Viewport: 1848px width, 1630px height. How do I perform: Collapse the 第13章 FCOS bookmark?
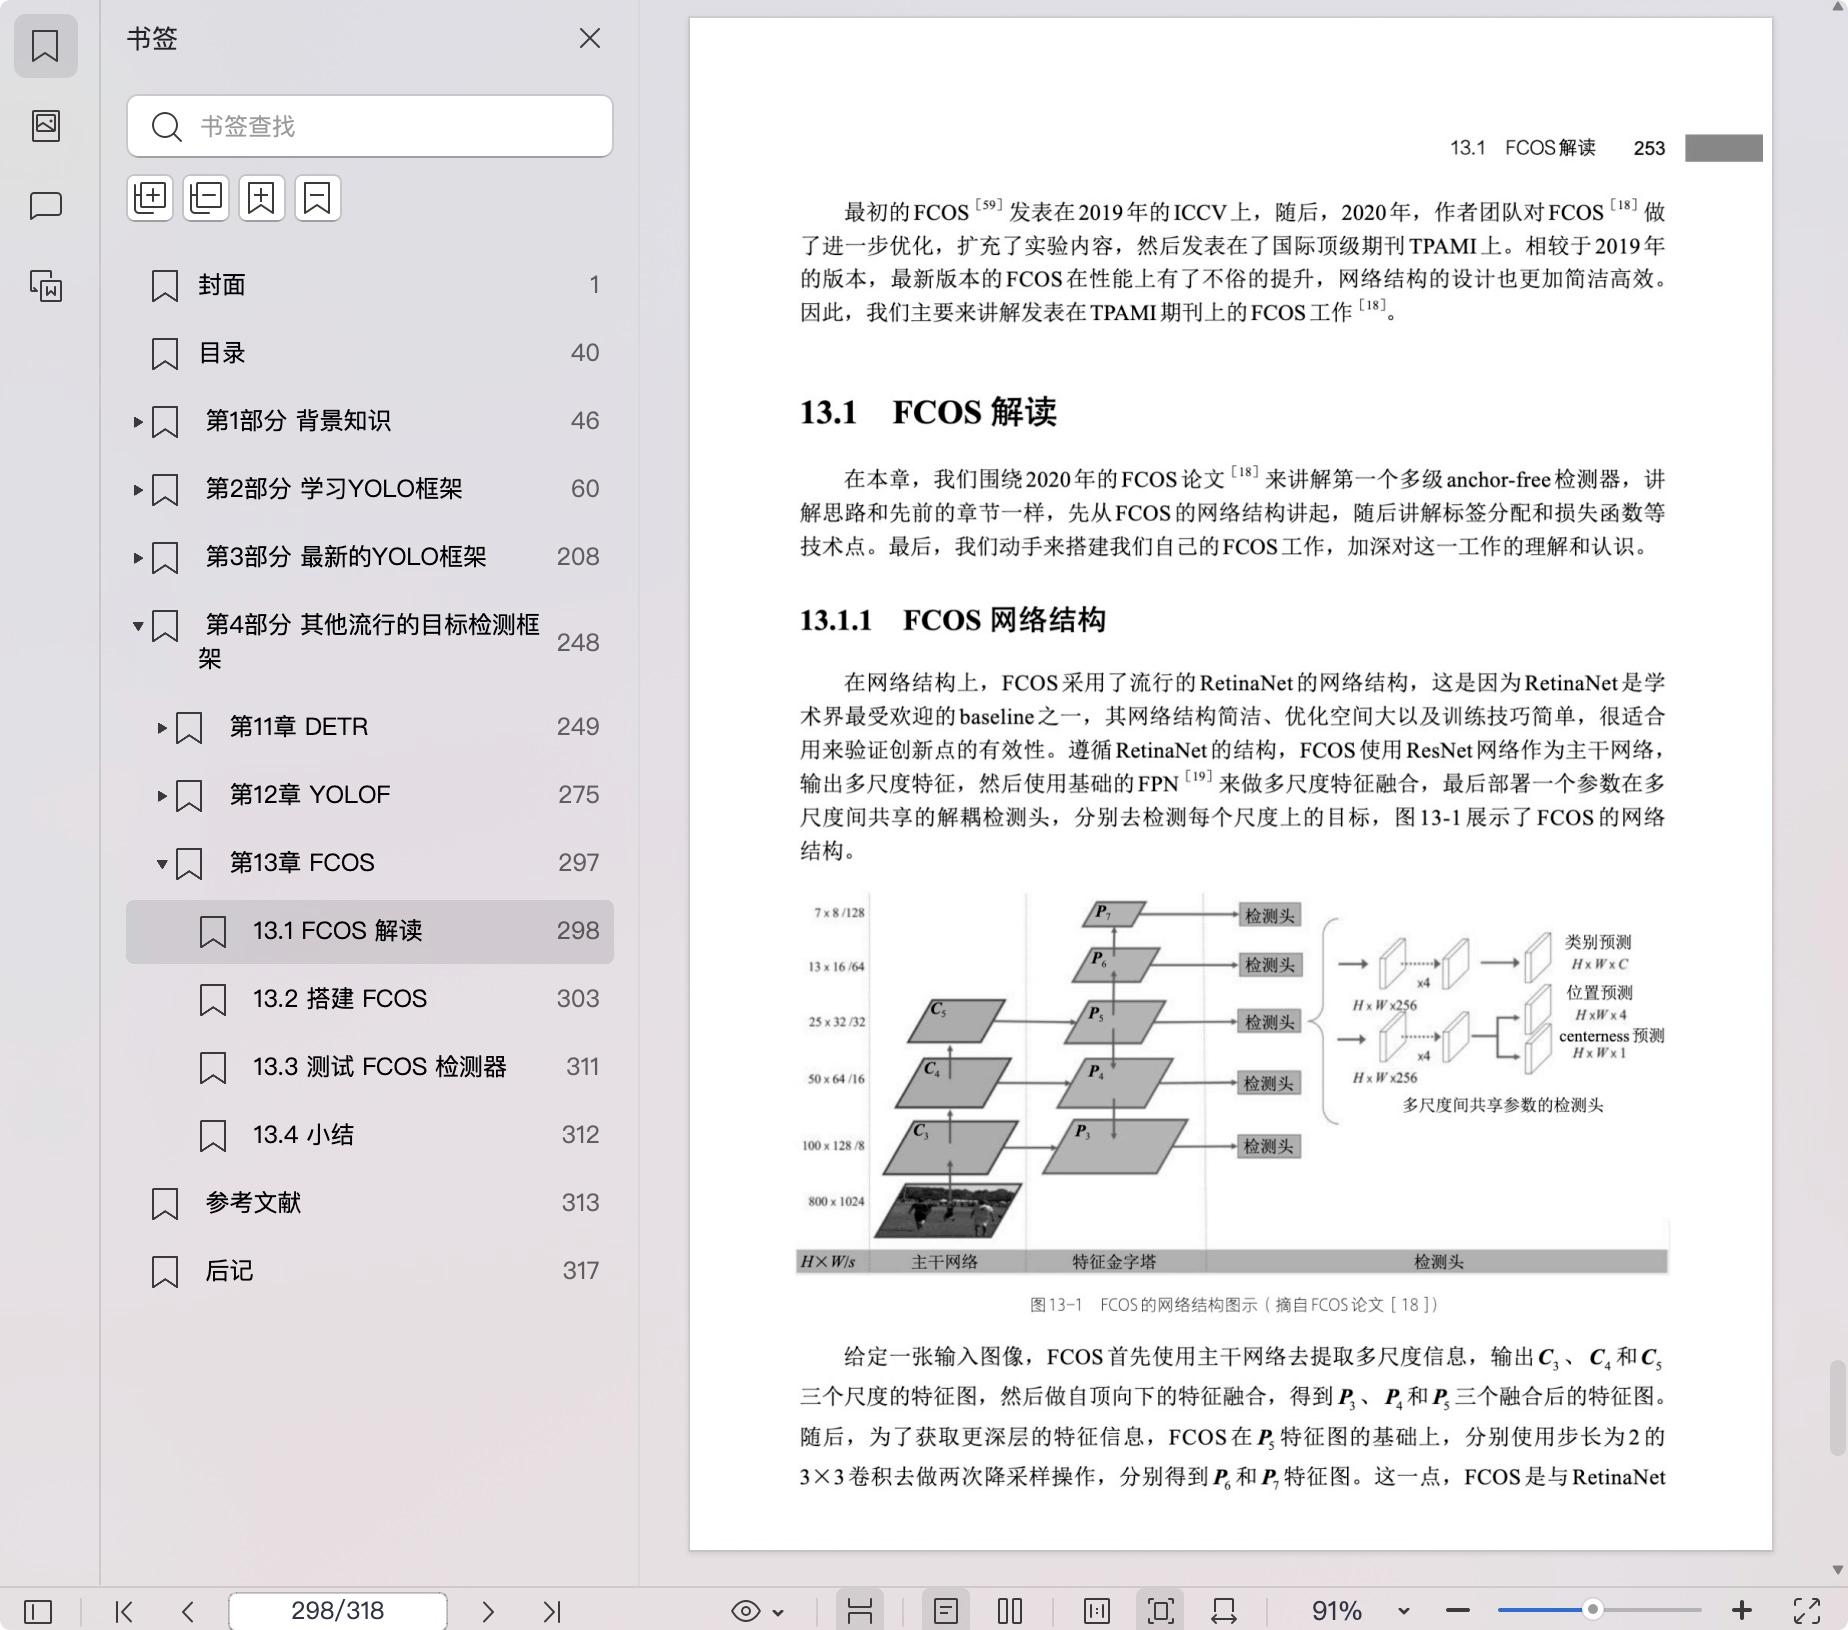162,864
